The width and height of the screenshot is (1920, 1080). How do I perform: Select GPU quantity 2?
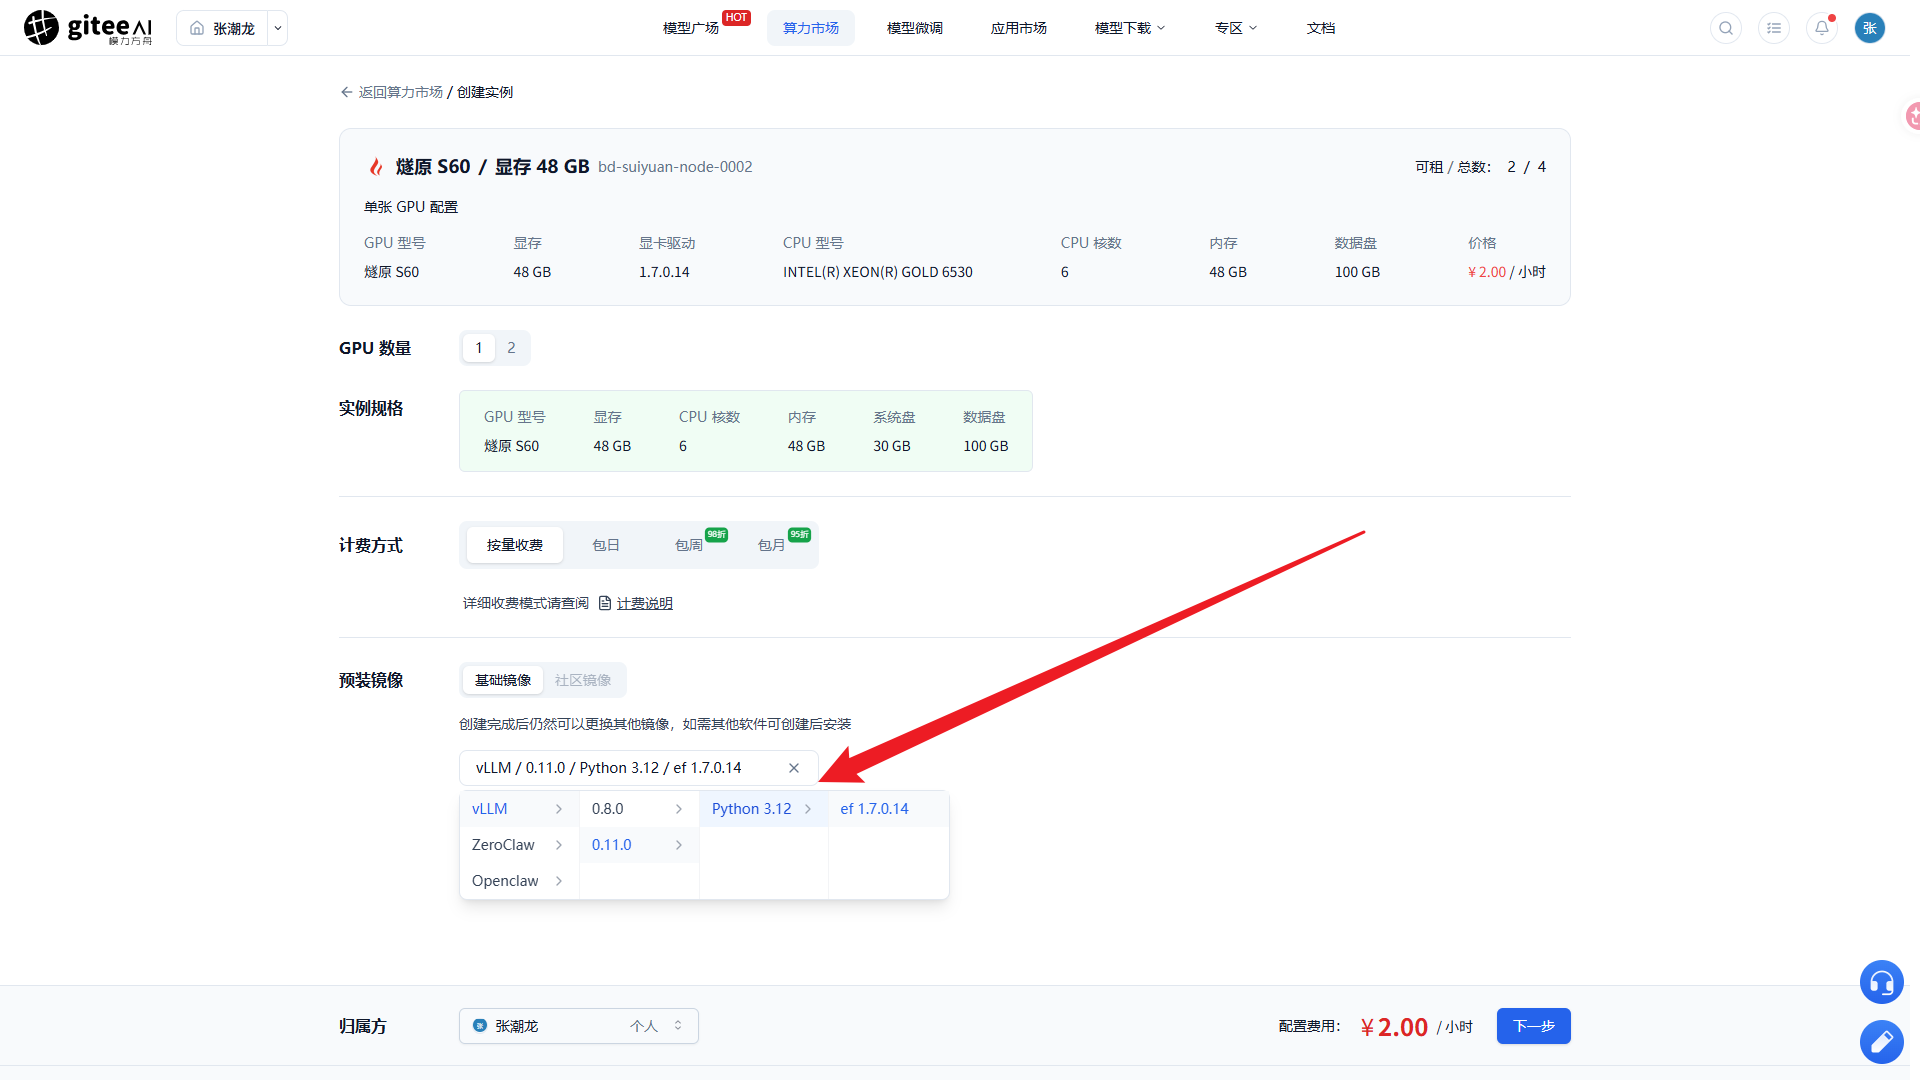[x=511, y=348]
